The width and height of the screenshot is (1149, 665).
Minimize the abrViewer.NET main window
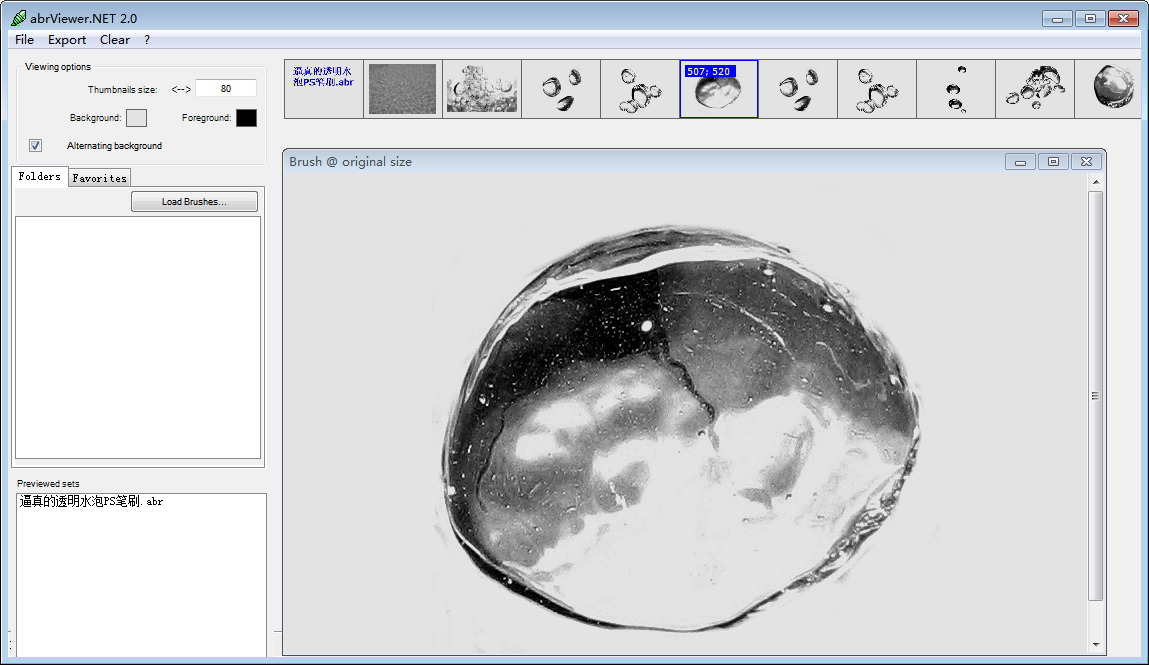point(1057,19)
